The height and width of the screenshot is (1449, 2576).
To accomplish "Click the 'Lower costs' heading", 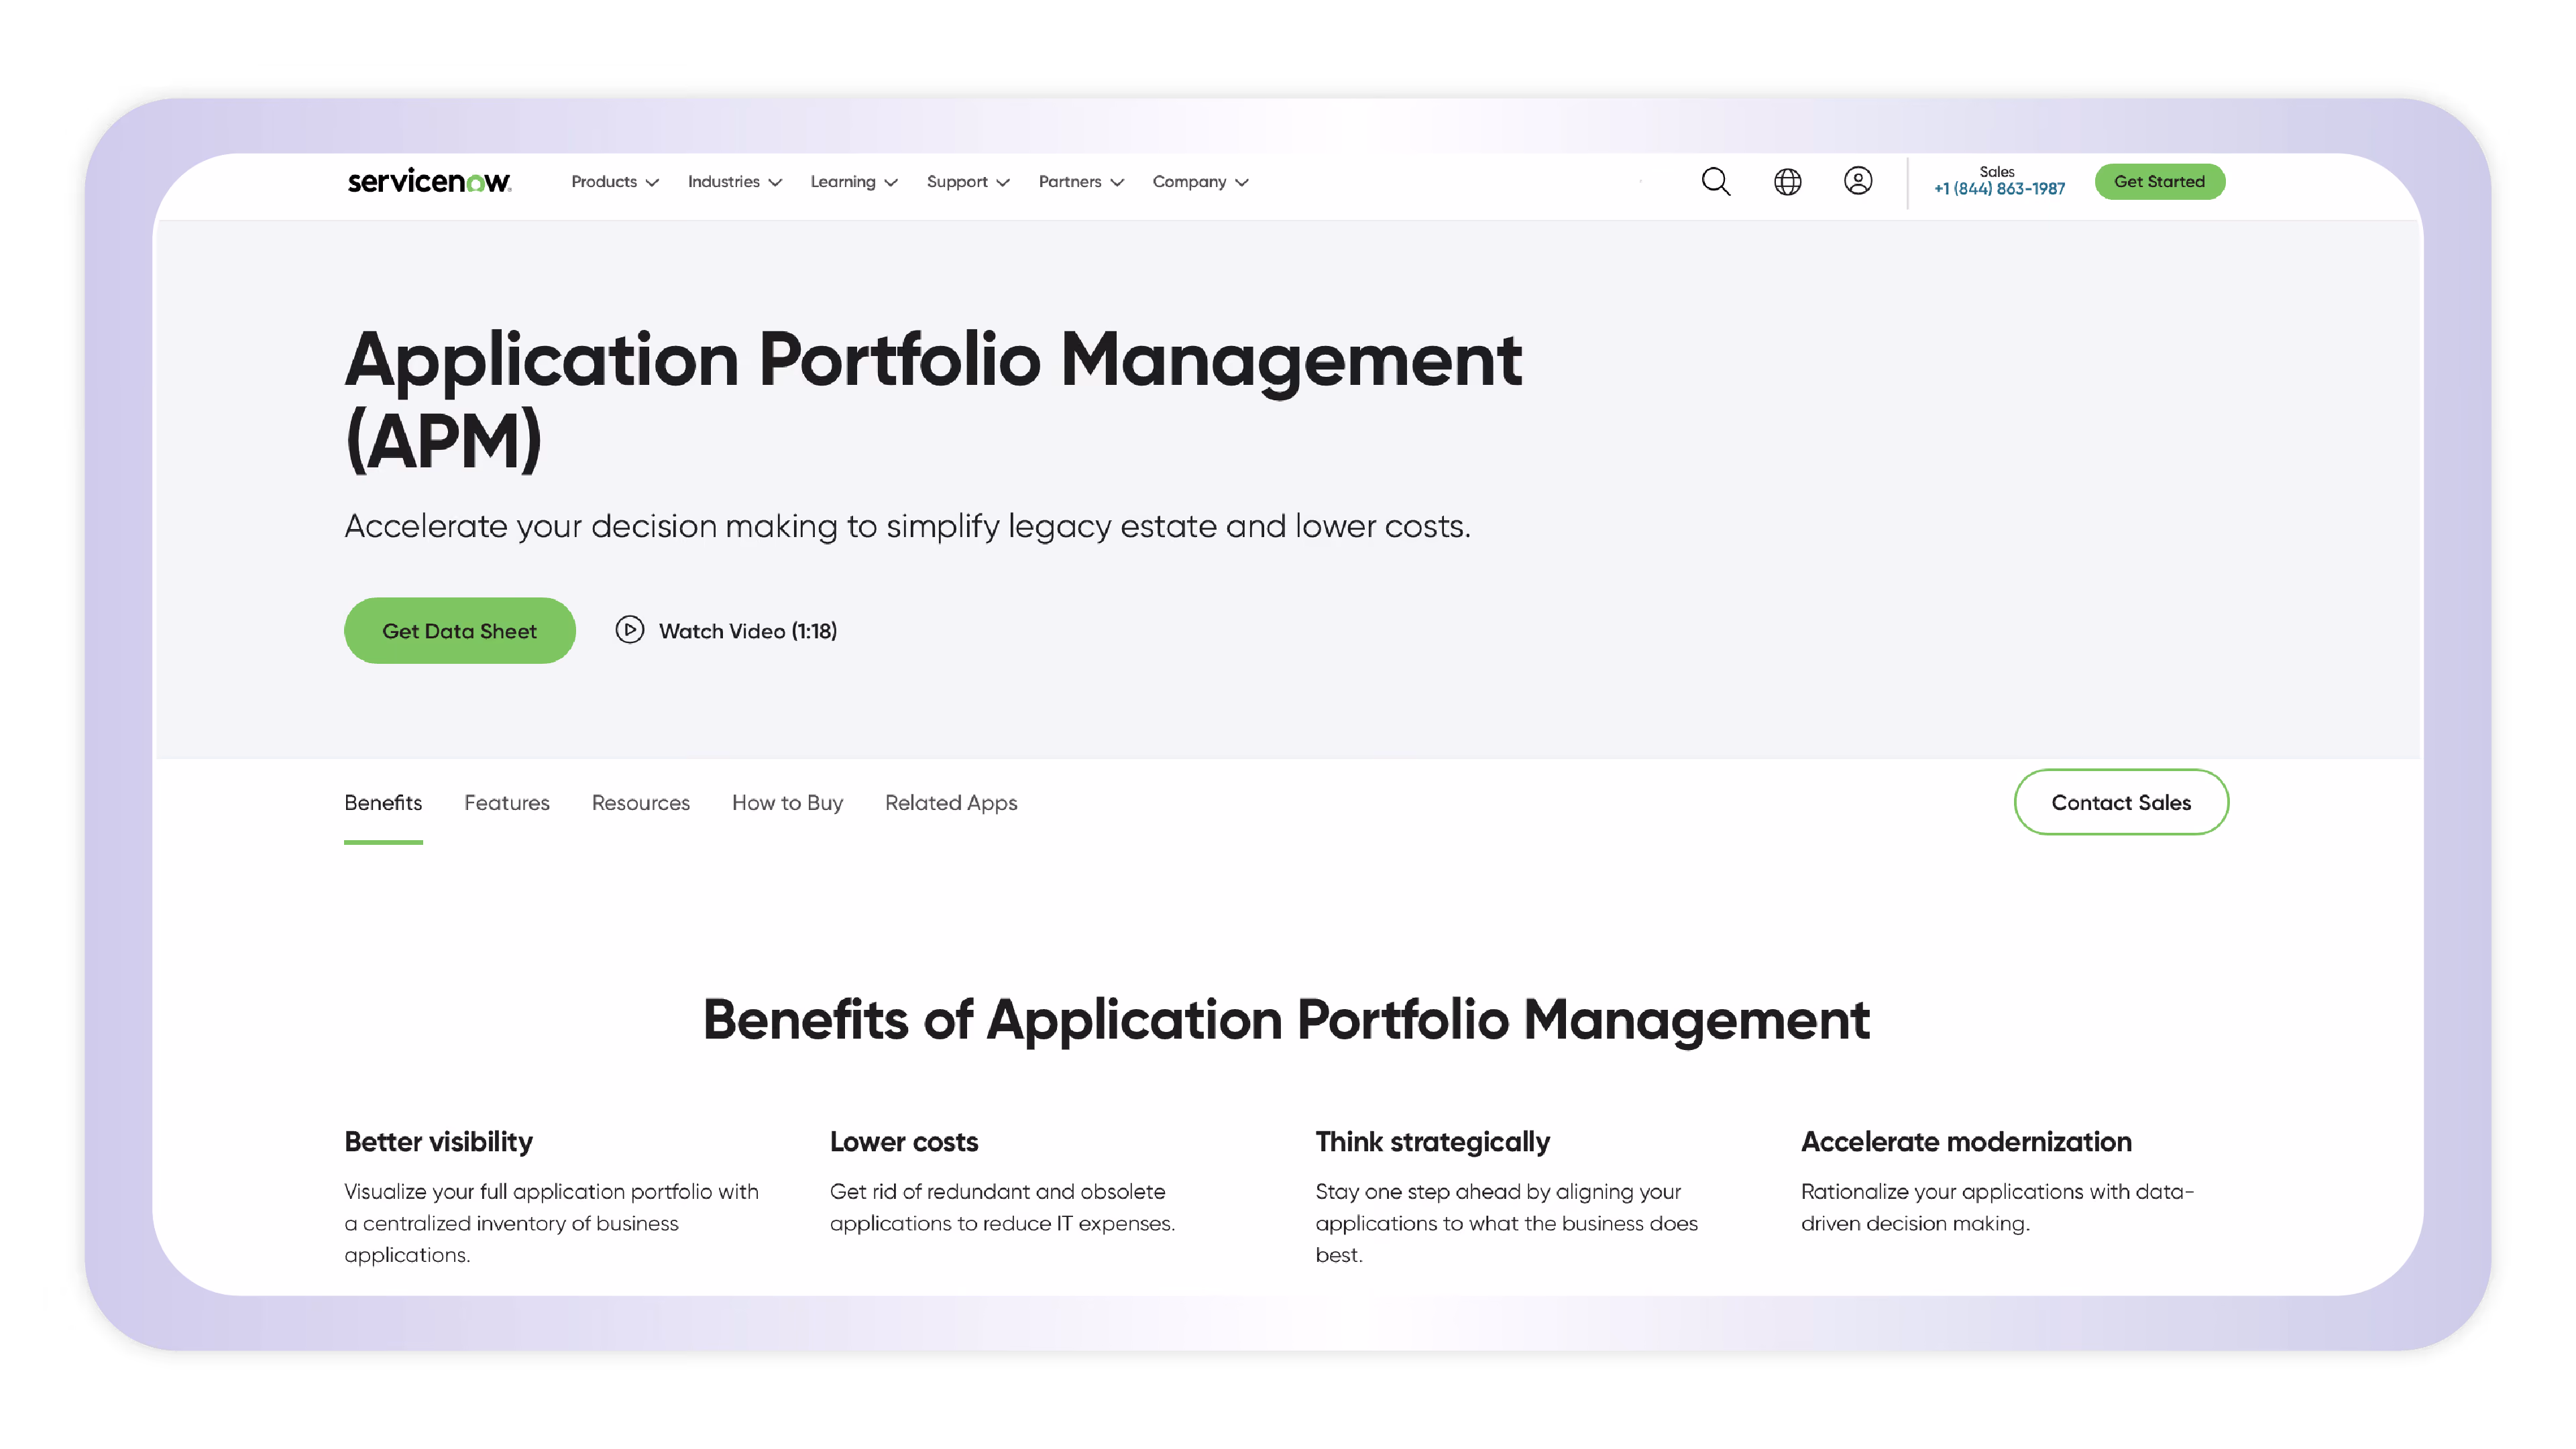I will [x=903, y=1142].
